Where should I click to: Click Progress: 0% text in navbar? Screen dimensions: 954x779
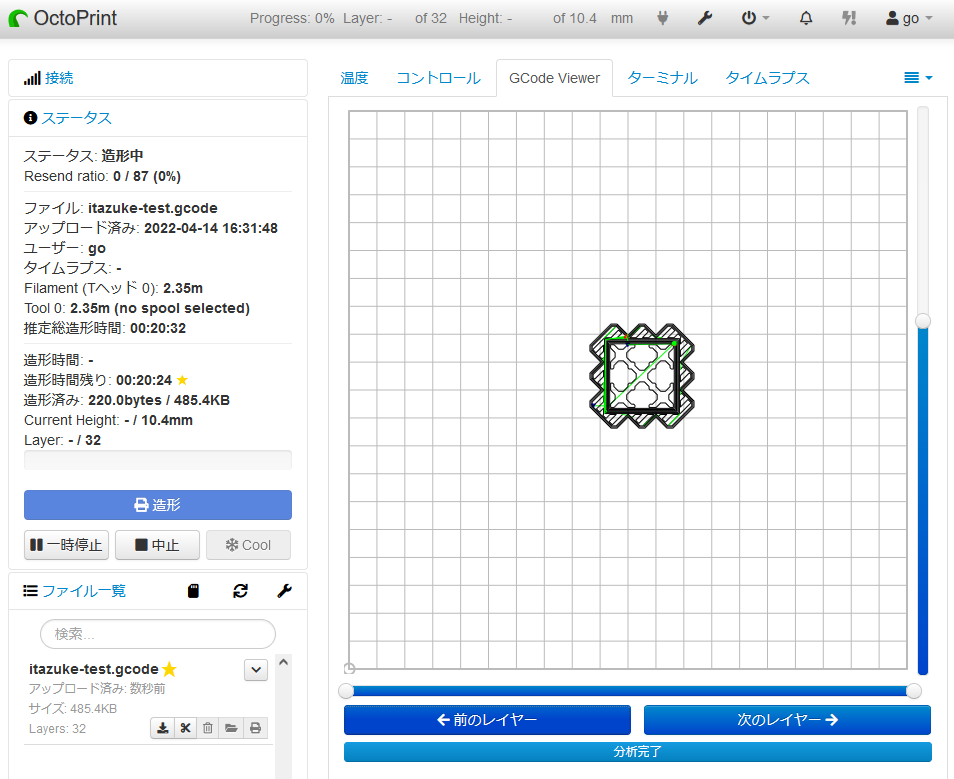pyautogui.click(x=292, y=18)
